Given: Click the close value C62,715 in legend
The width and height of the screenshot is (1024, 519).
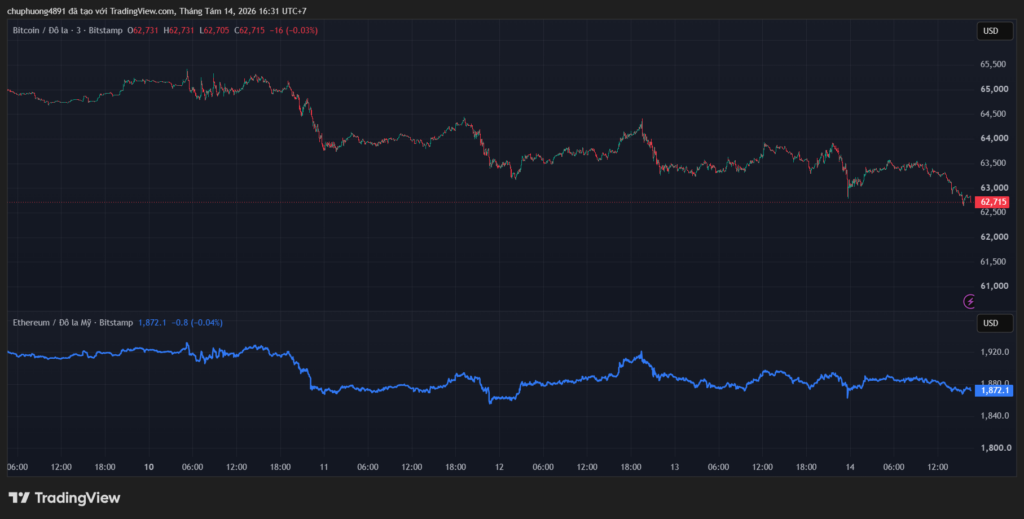Looking at the screenshot, I should coord(249,30).
